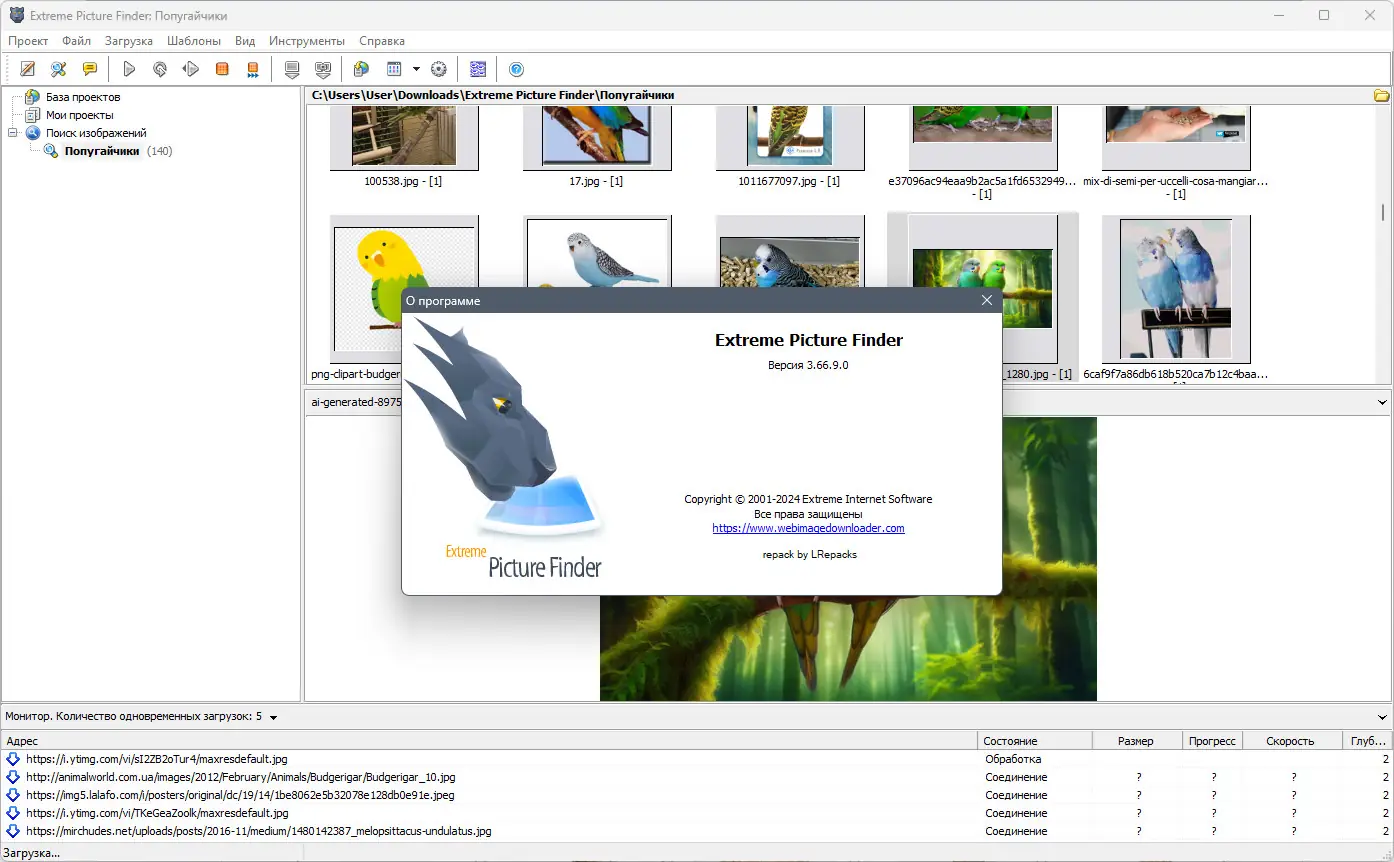Collapse the monitor panel chevron
This screenshot has height=862, width=1394.
1382,717
